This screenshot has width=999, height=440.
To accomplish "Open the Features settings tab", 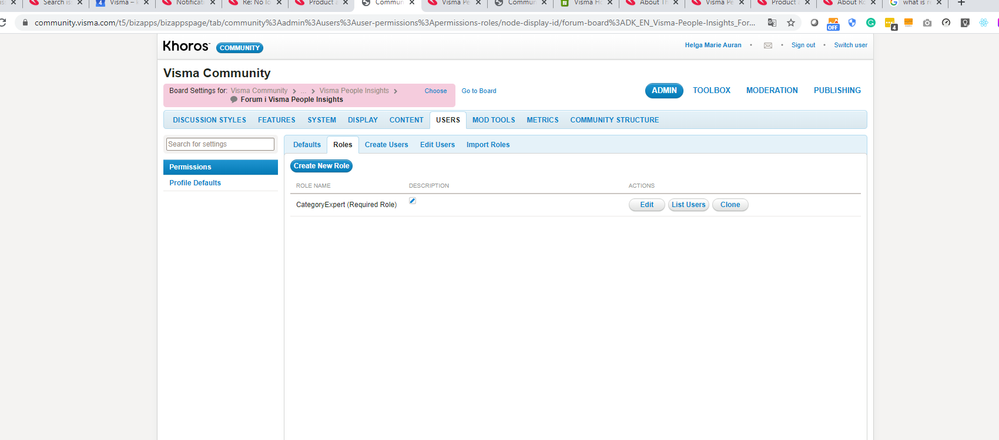I will pyautogui.click(x=277, y=120).
